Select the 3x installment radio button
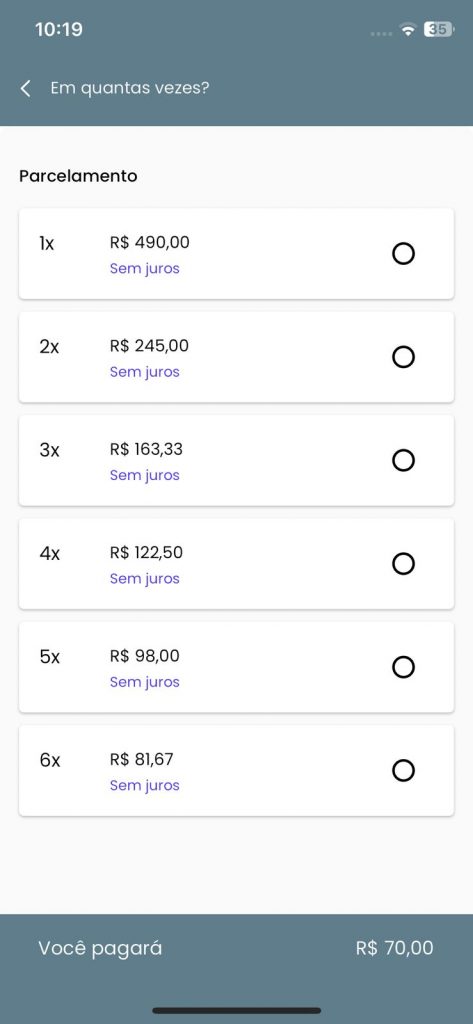Screen dimensions: 473x1024 403,460
